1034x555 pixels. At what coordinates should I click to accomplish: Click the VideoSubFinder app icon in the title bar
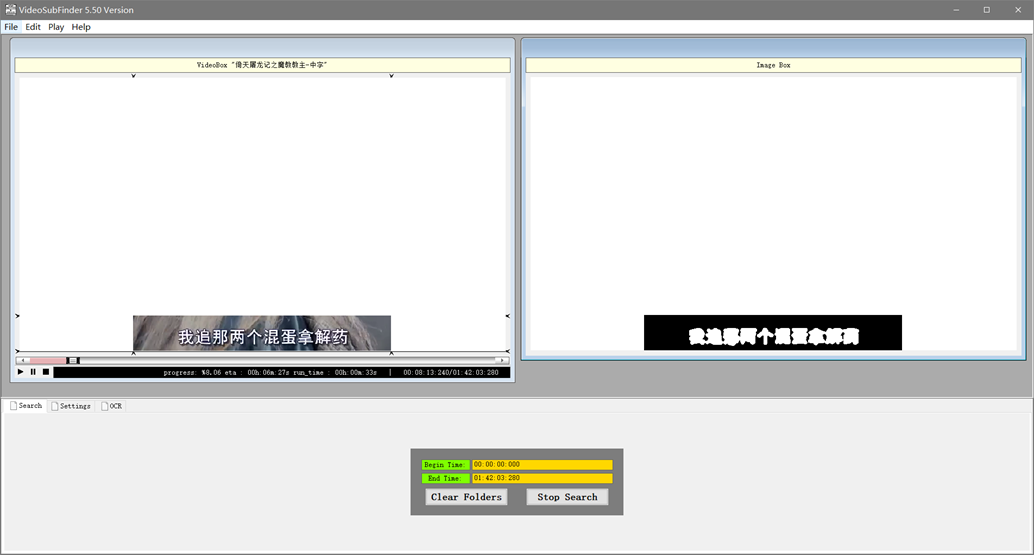pyautogui.click(x=11, y=10)
